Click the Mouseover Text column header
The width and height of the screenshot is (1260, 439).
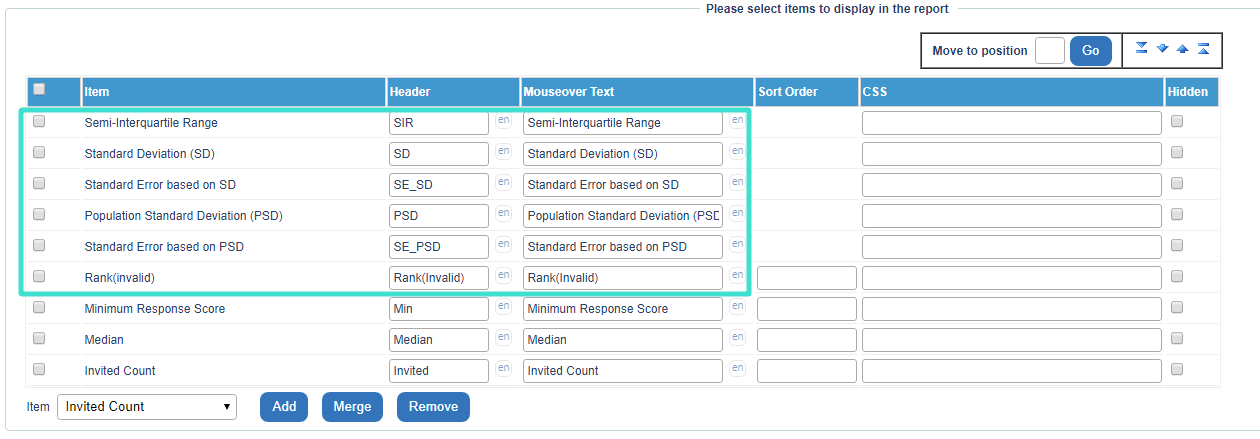click(569, 91)
